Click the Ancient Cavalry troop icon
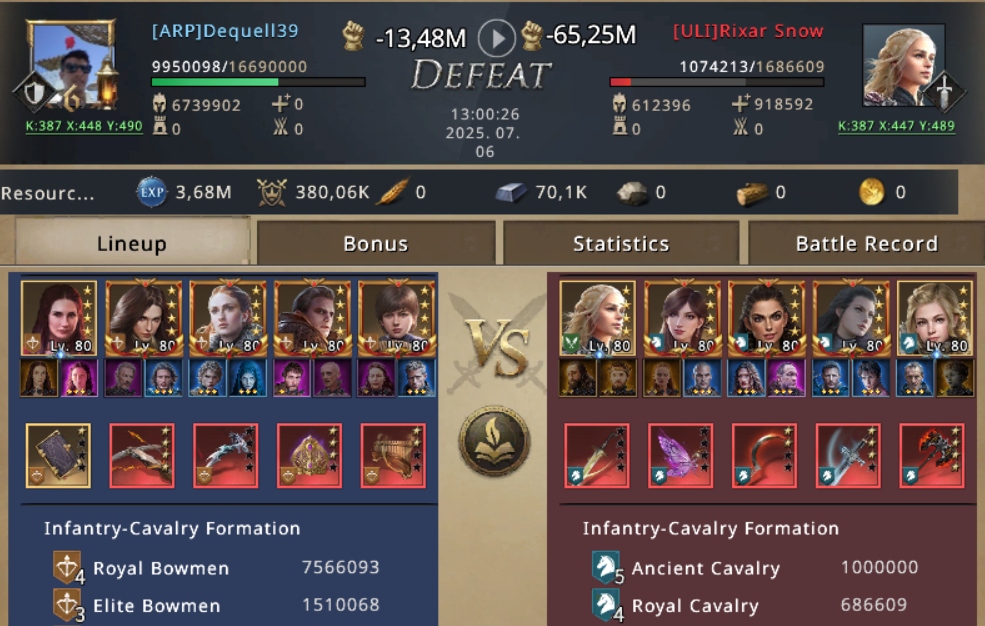The image size is (985, 626). [x=606, y=568]
